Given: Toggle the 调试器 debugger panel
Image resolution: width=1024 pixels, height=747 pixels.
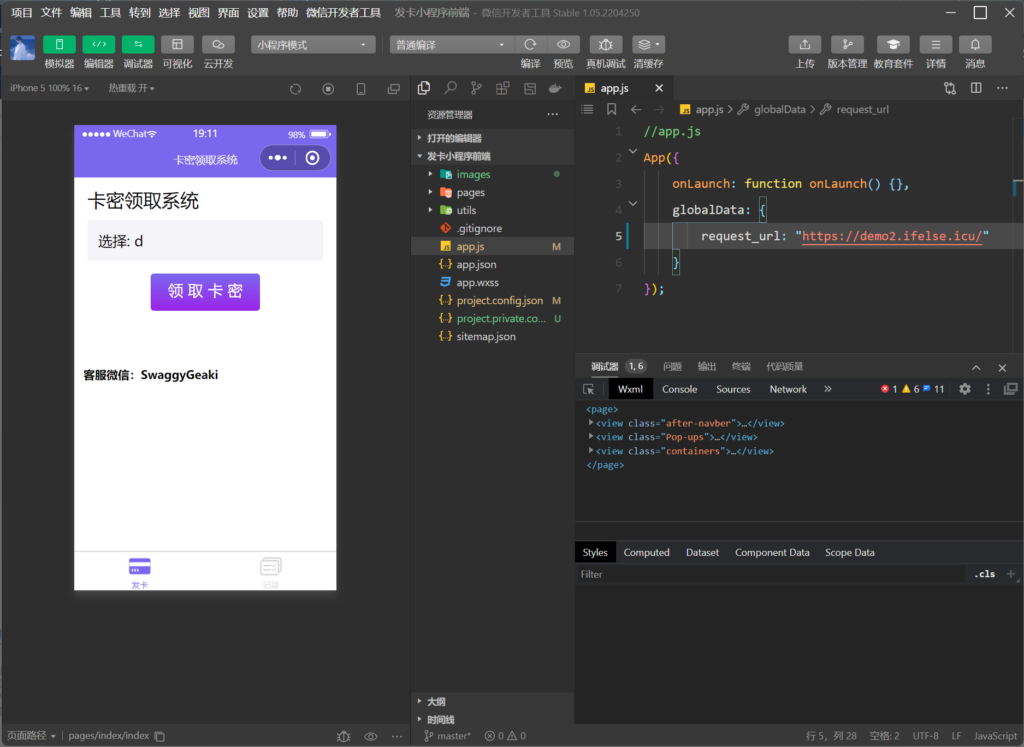Looking at the screenshot, I should pyautogui.click(x=138, y=45).
